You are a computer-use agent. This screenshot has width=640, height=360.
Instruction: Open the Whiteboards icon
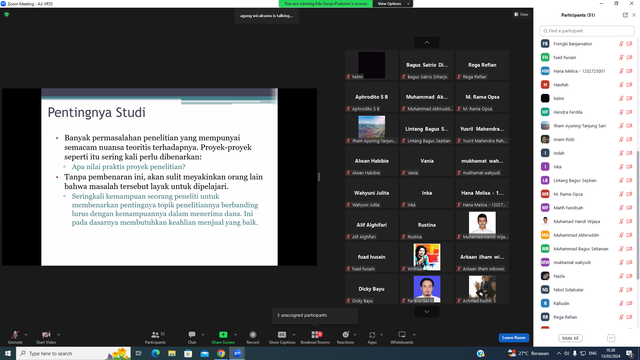402,335
